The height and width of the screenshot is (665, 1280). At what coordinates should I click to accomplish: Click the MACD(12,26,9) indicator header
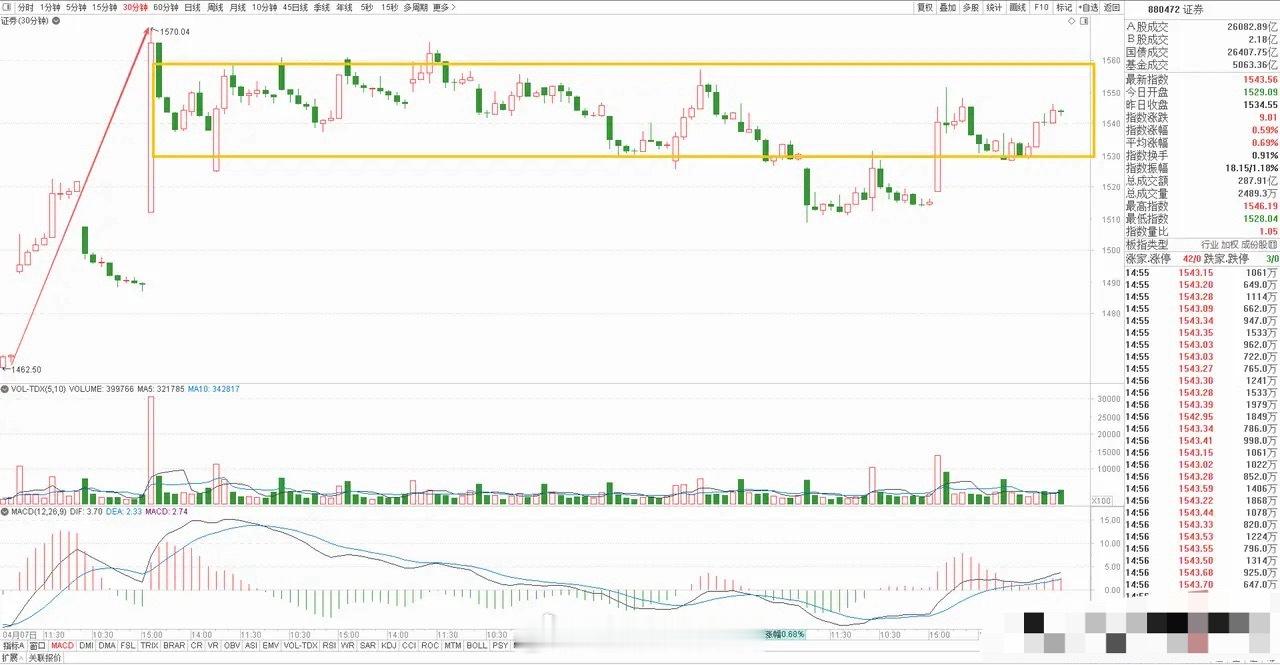coord(37,512)
